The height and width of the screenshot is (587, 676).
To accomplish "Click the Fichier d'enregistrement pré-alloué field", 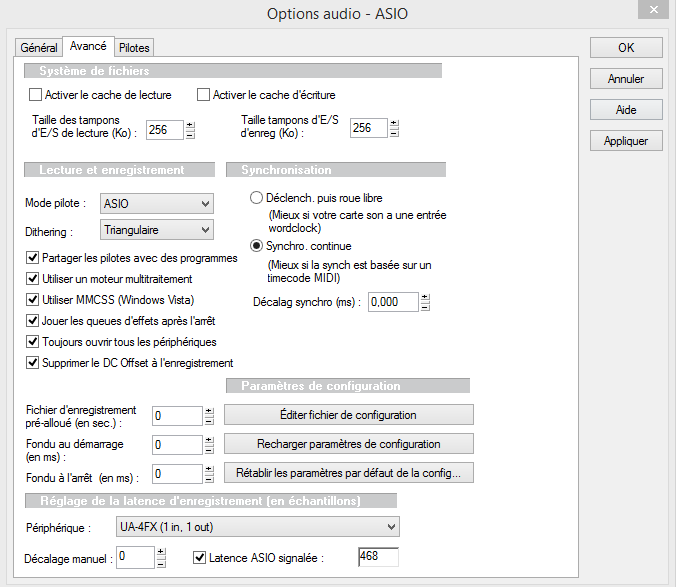I will tap(177, 416).
